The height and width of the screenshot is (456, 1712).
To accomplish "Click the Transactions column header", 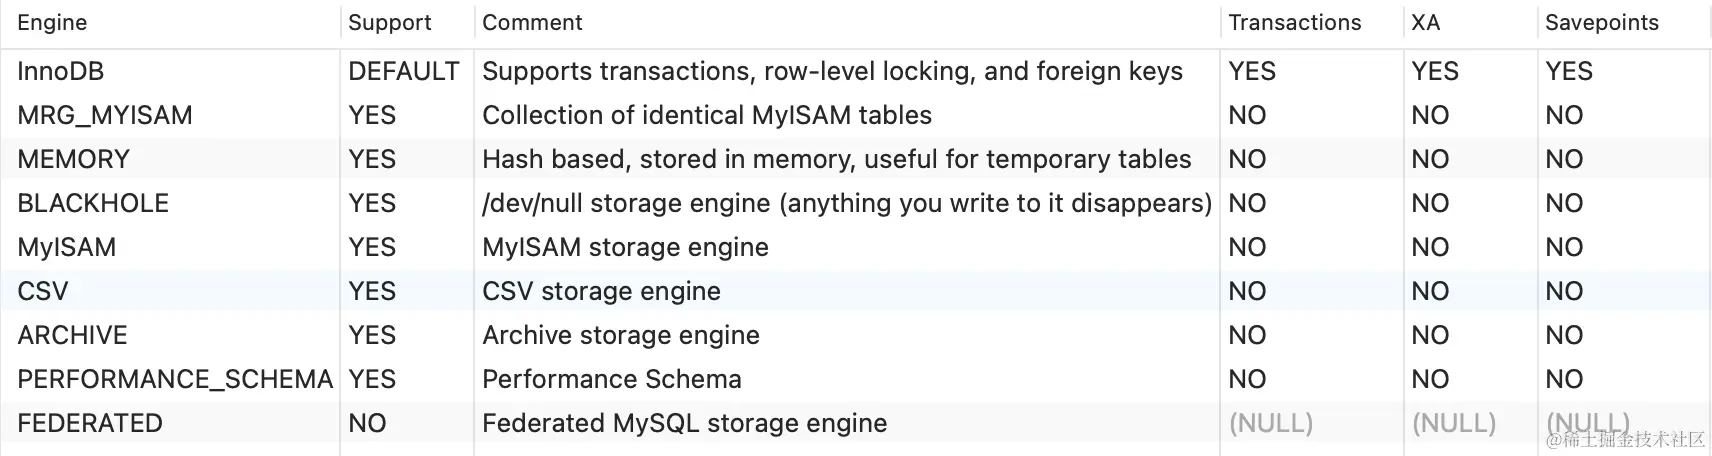I will pyautogui.click(x=1294, y=23).
